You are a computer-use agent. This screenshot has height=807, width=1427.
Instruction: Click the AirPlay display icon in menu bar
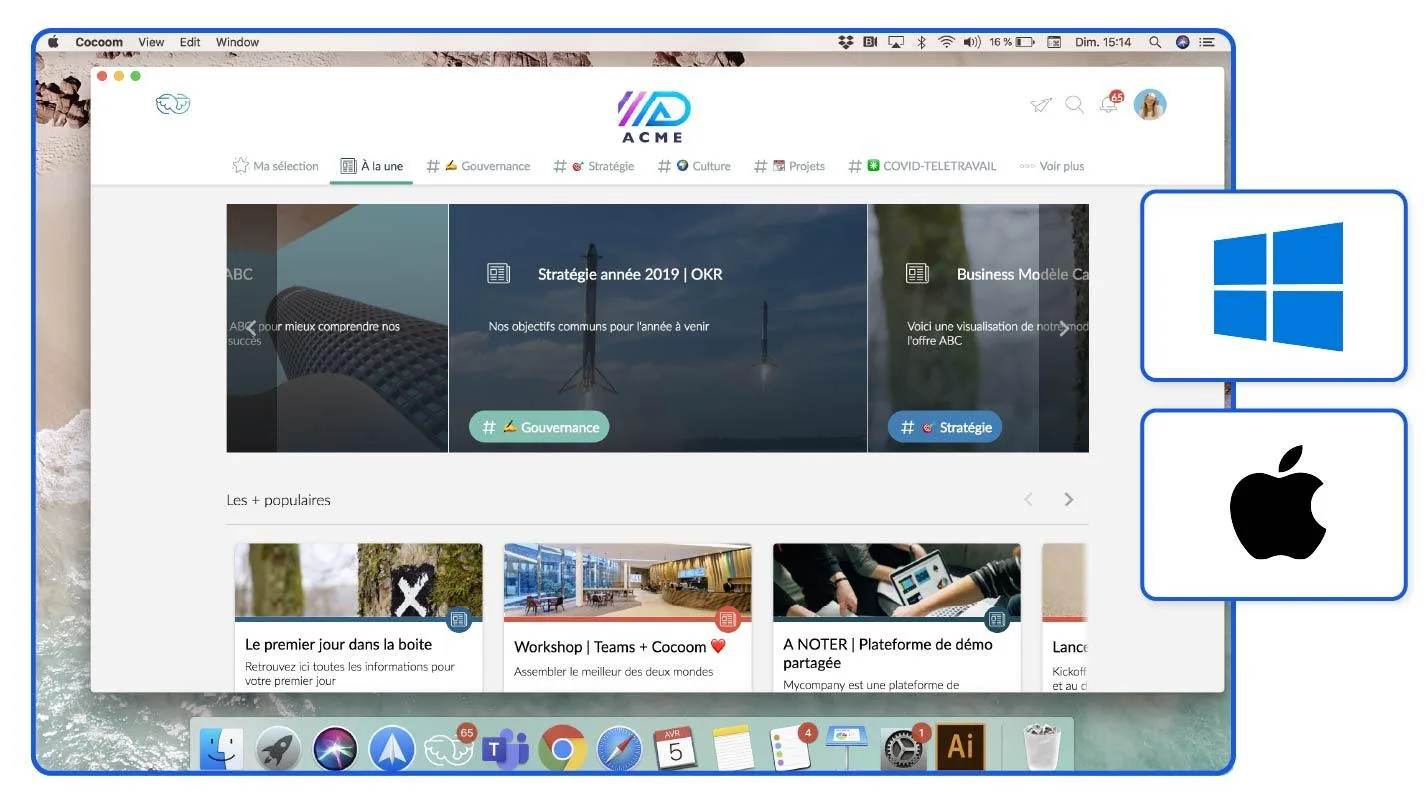896,42
